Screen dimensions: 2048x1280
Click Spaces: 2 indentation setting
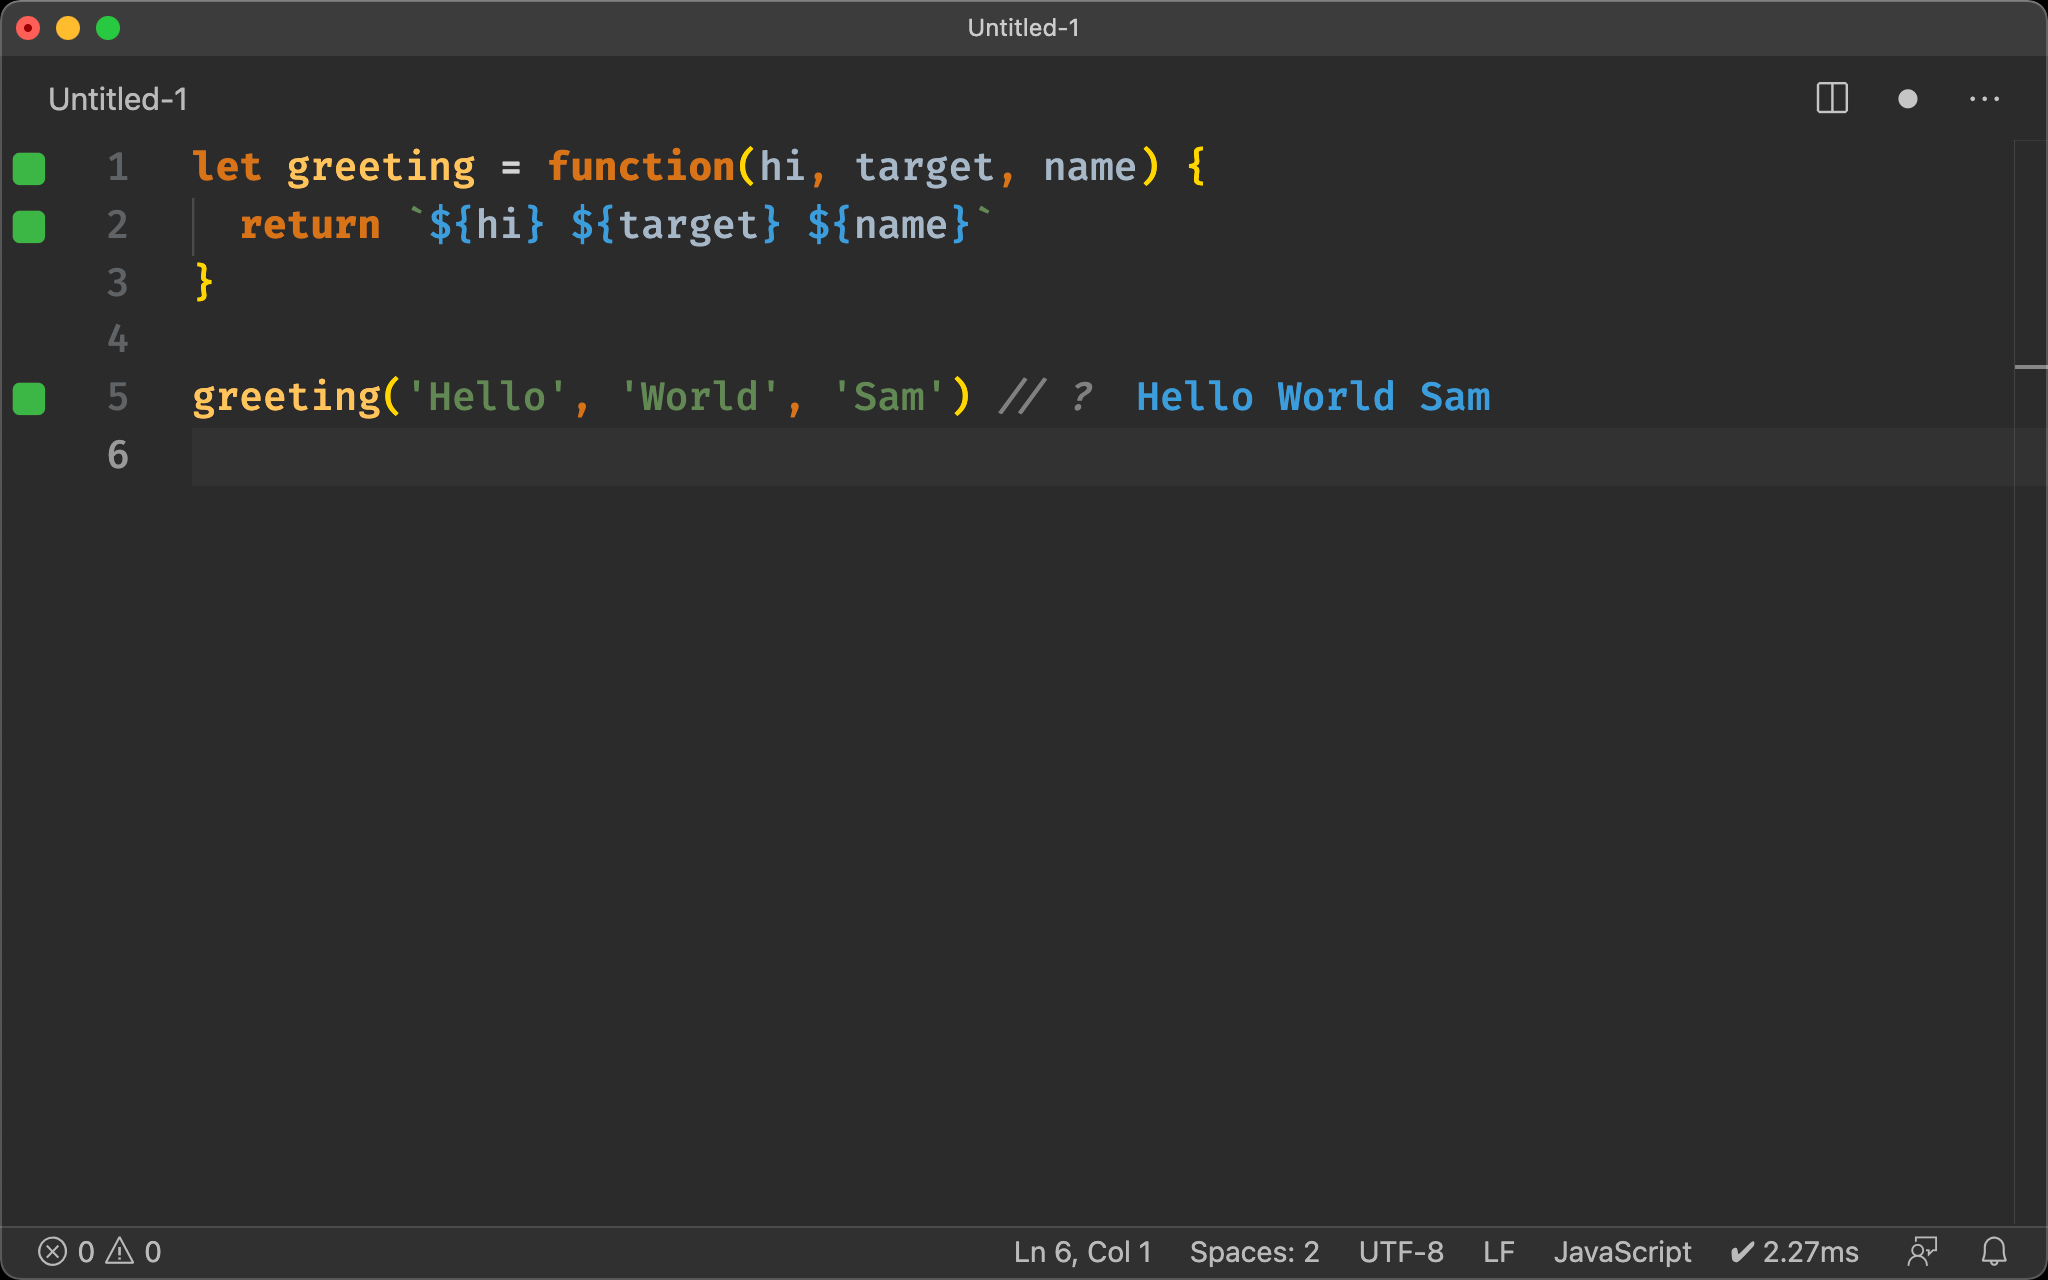[x=1254, y=1251]
